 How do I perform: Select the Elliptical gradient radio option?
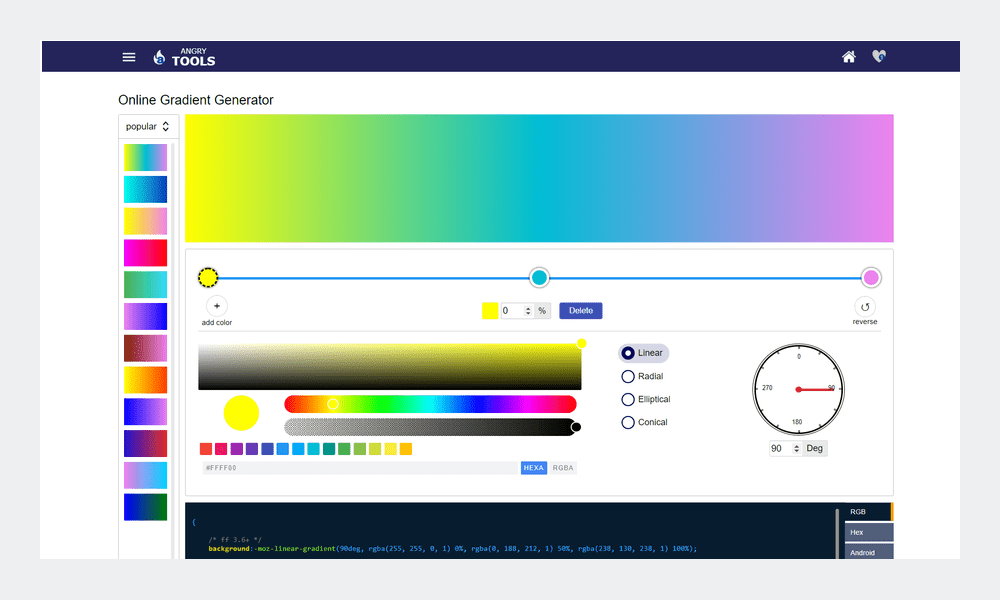[628, 399]
